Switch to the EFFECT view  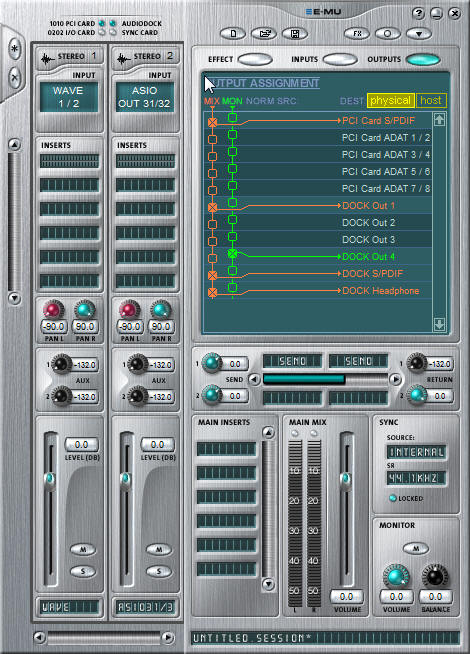click(255, 60)
